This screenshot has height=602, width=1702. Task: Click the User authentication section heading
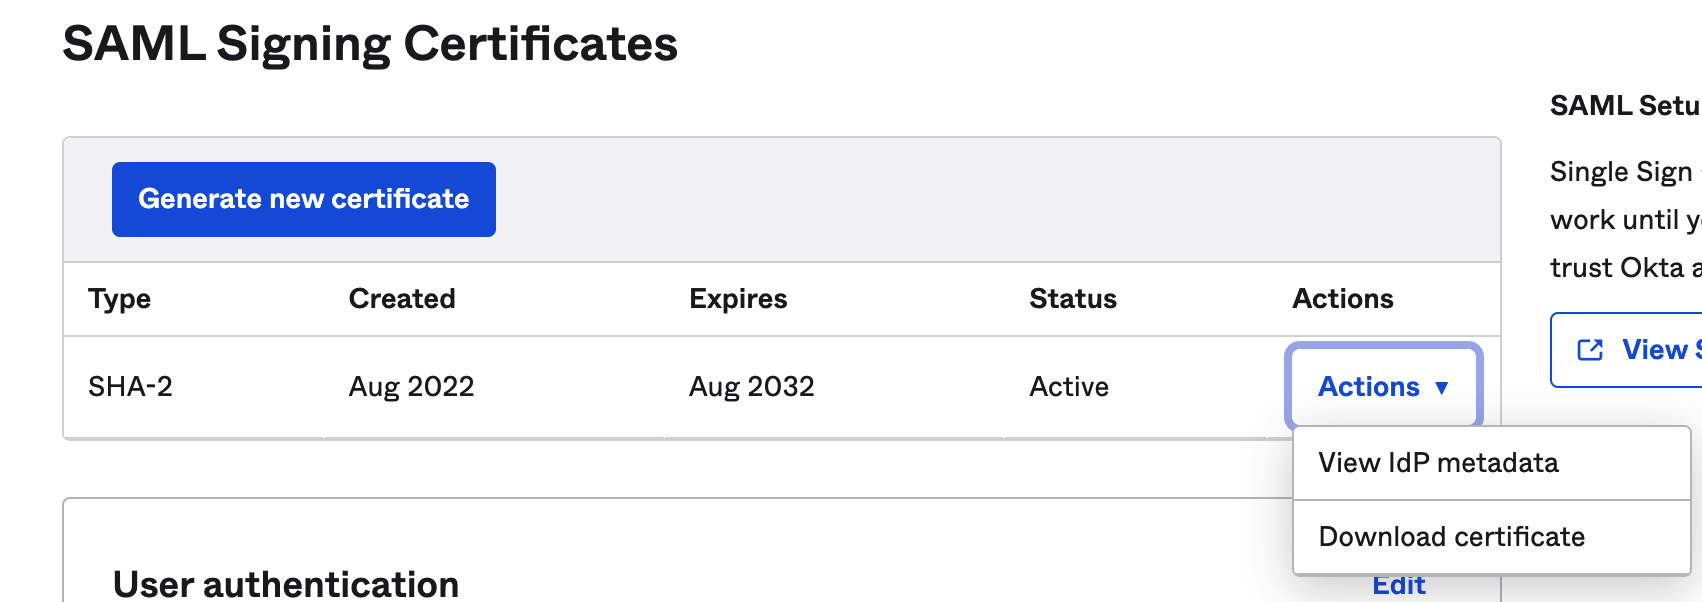pos(286,585)
